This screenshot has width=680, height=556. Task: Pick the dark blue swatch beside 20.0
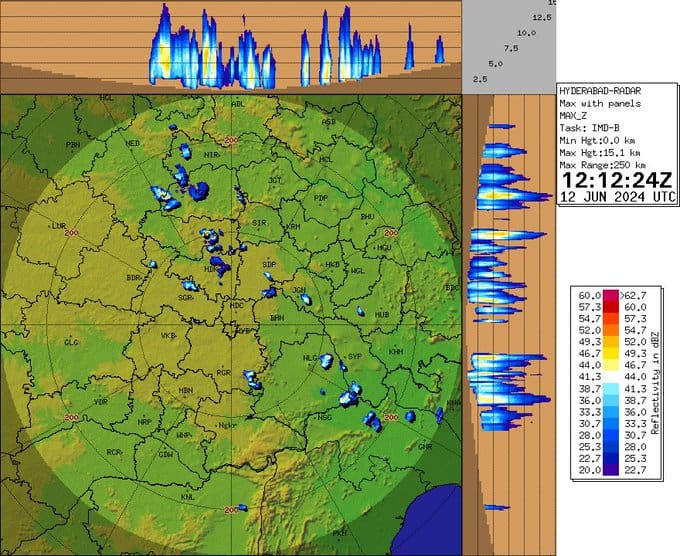pyautogui.click(x=611, y=470)
